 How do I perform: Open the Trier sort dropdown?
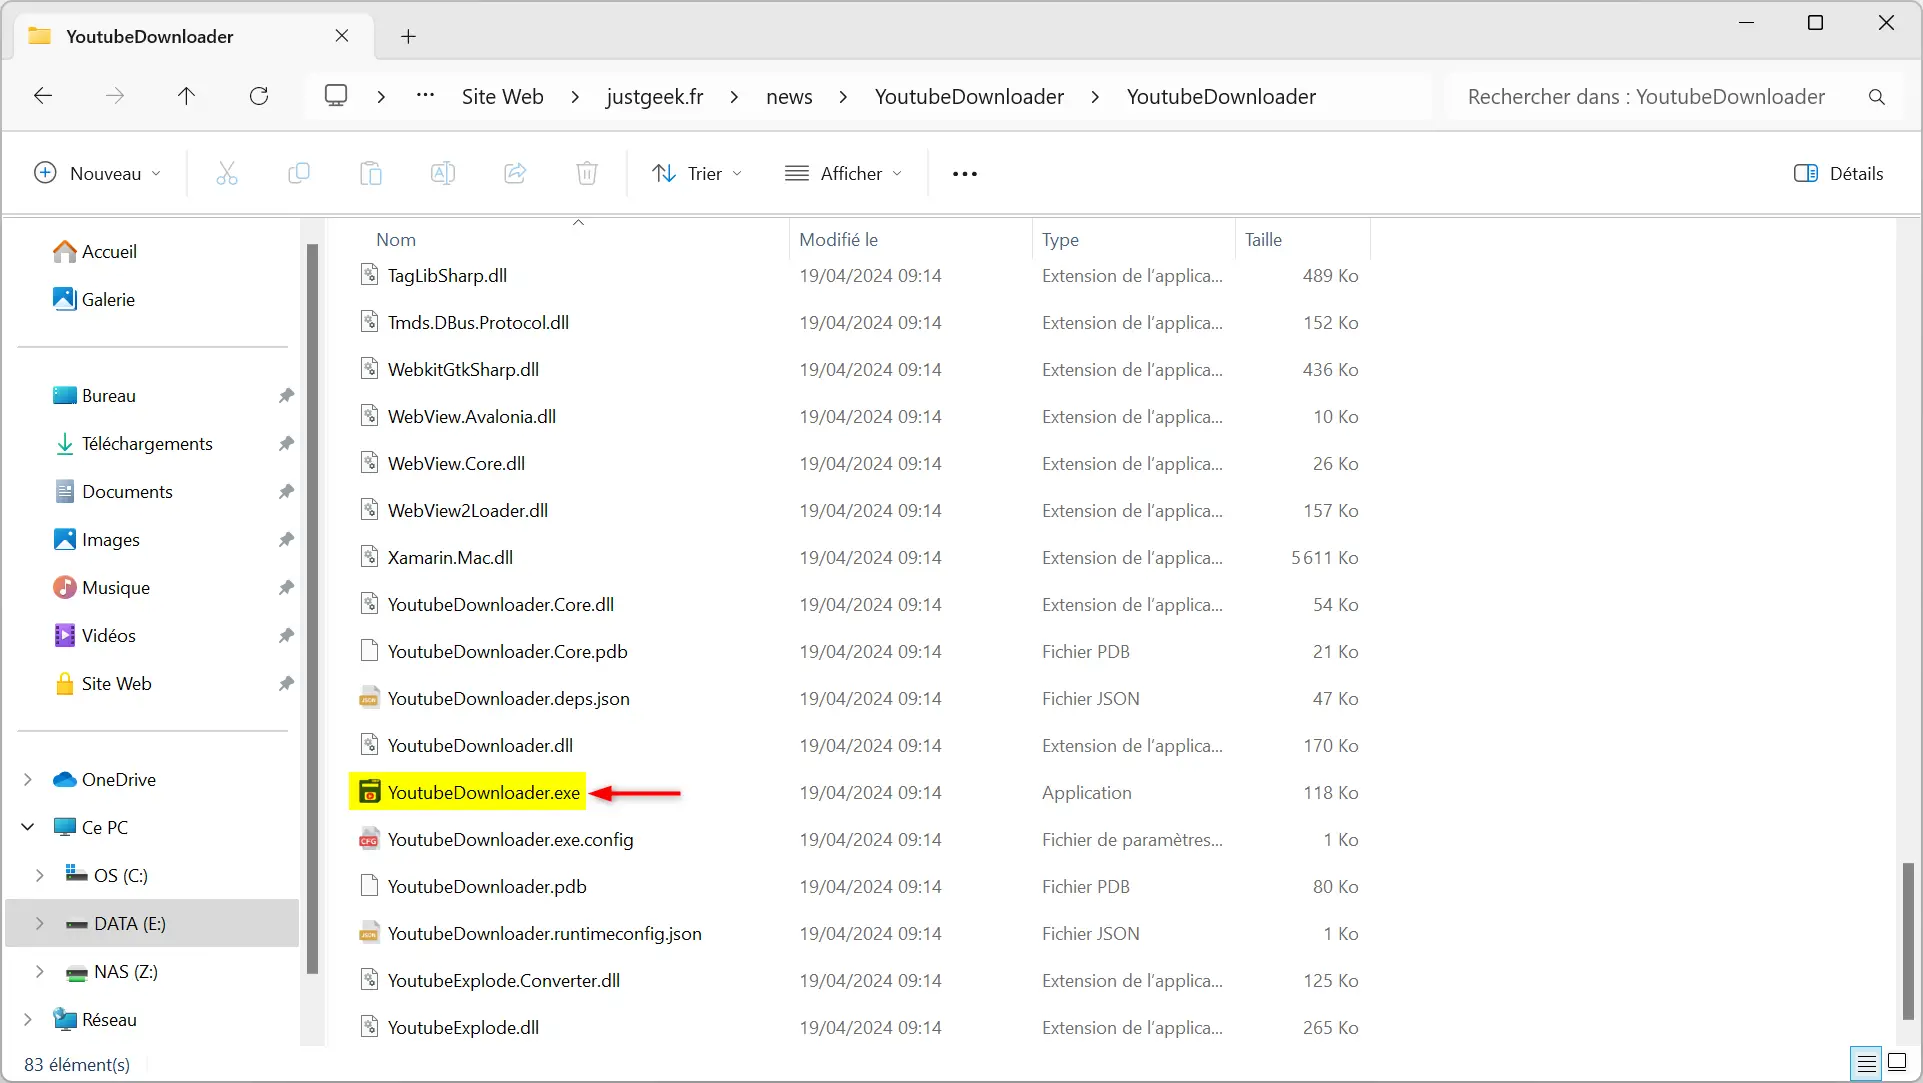697,174
